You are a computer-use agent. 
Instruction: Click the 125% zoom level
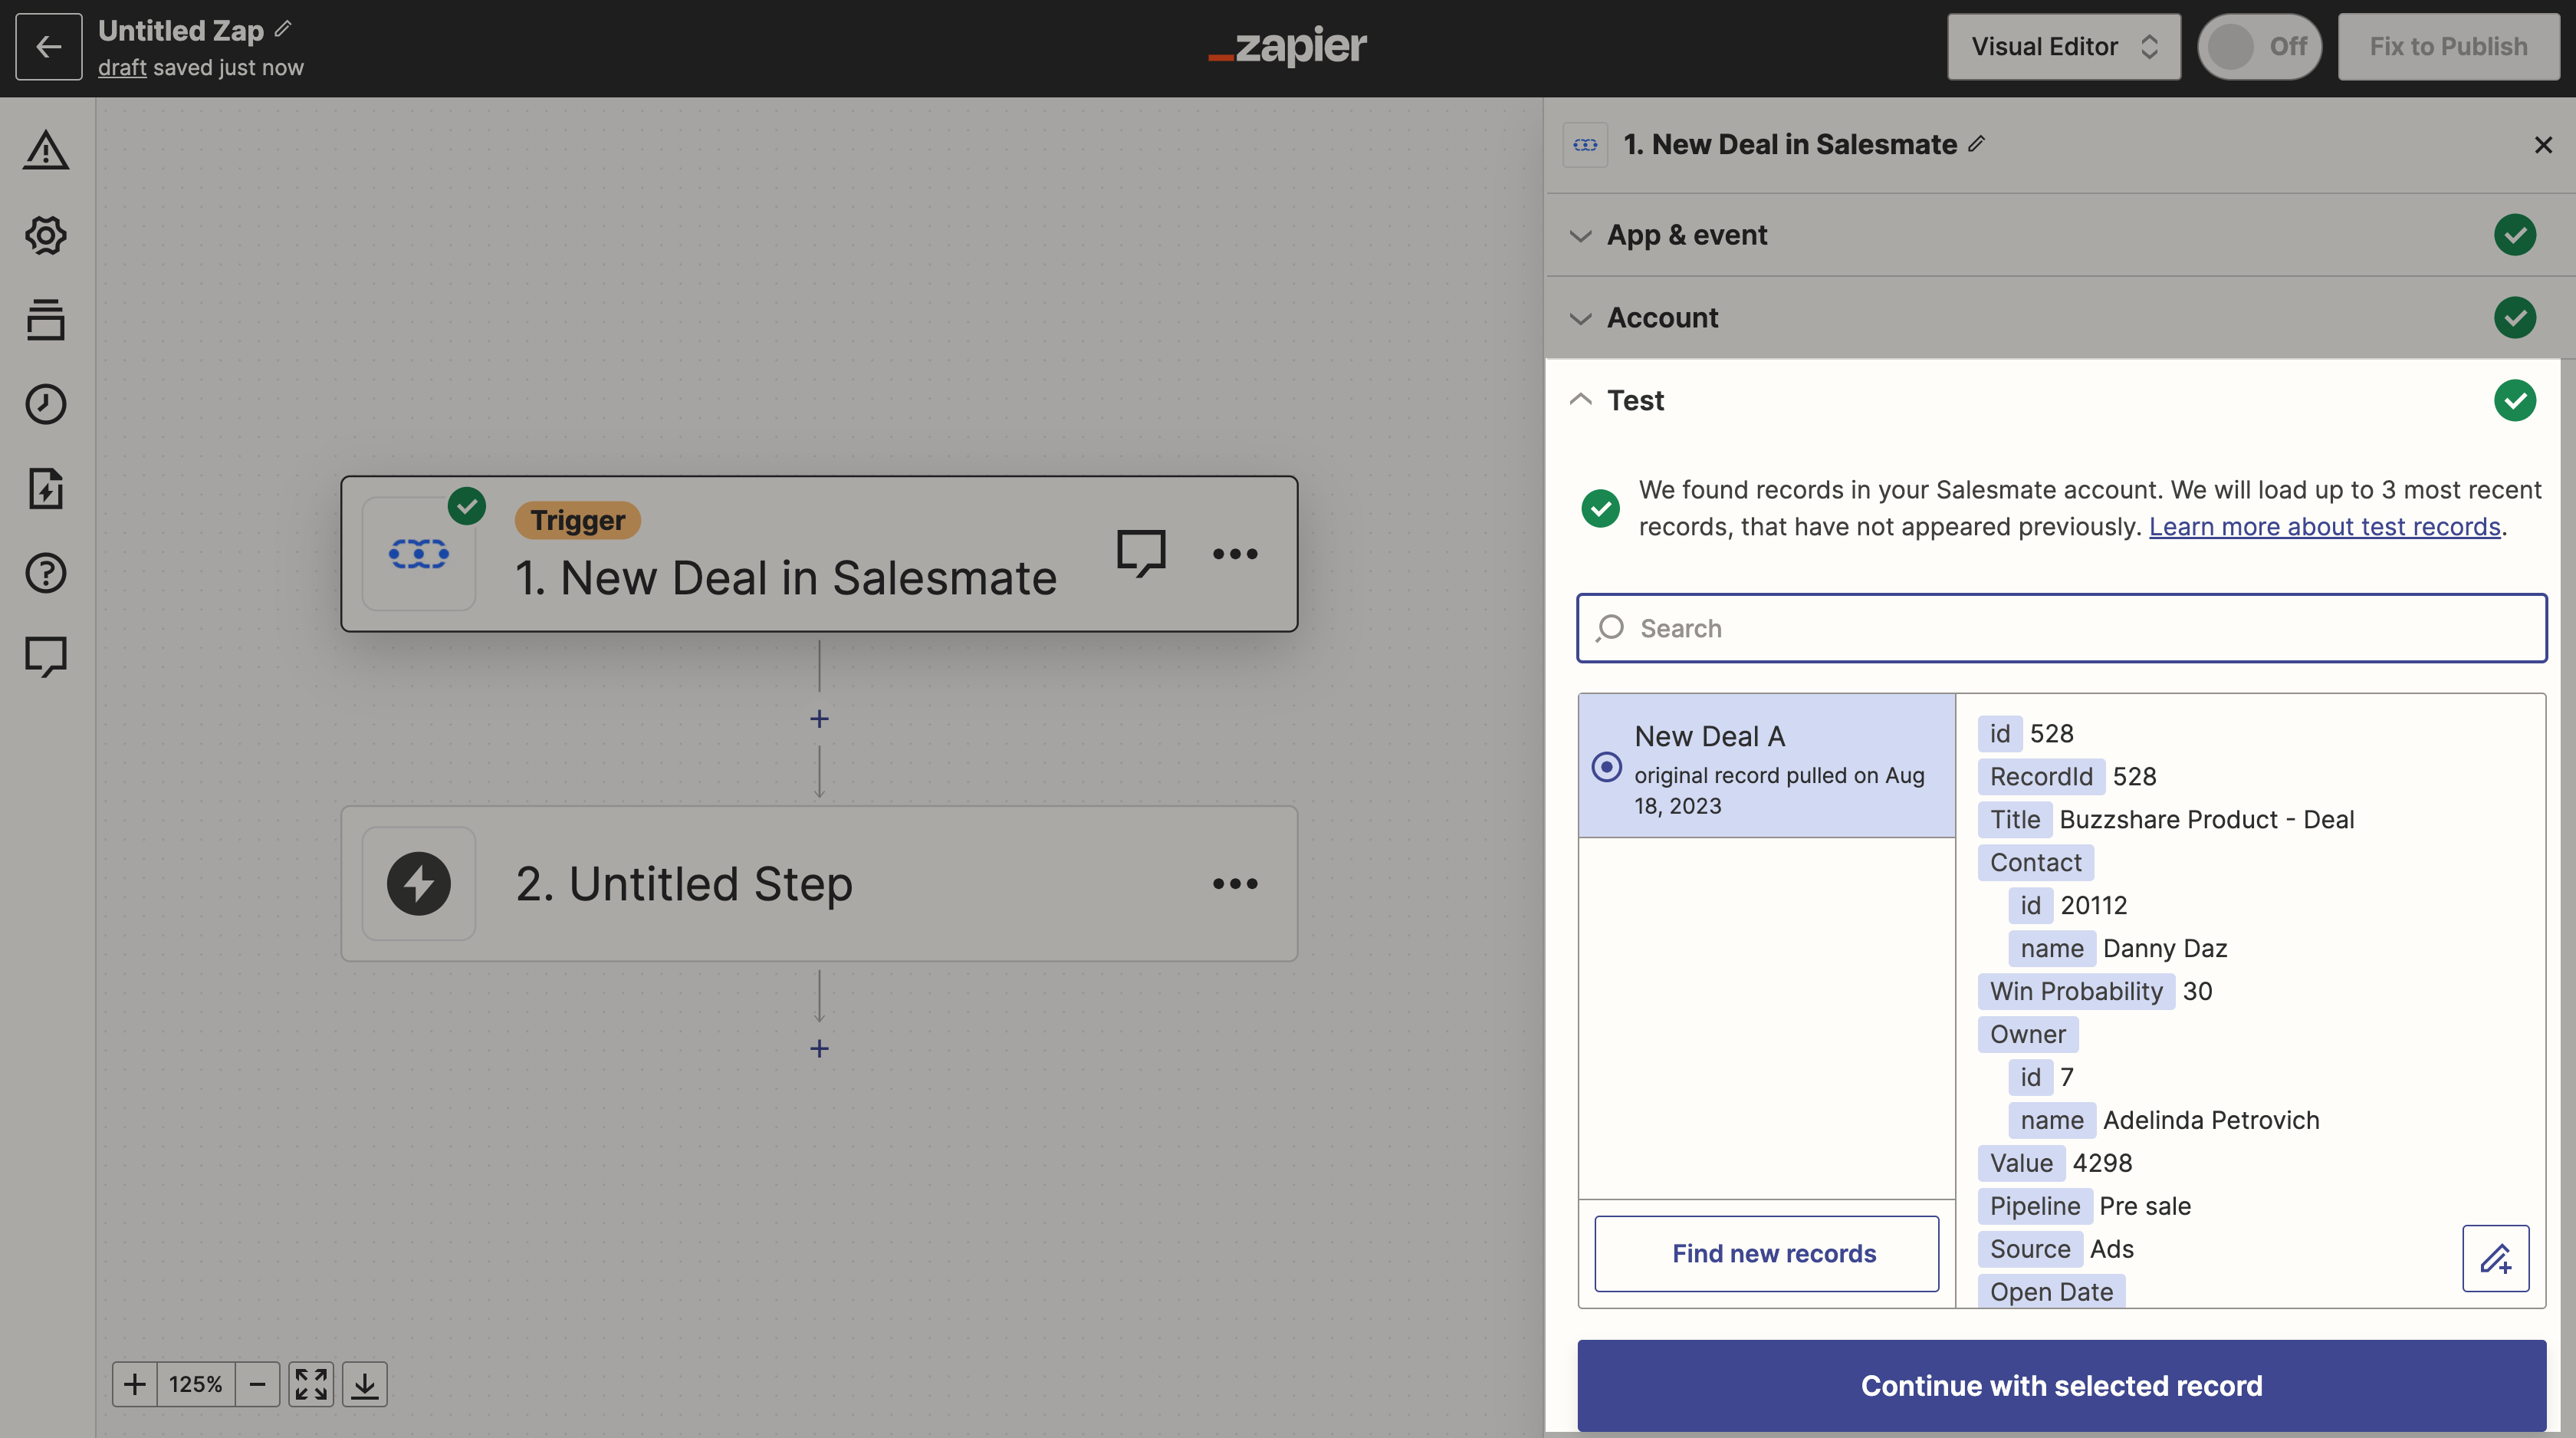coord(196,1384)
